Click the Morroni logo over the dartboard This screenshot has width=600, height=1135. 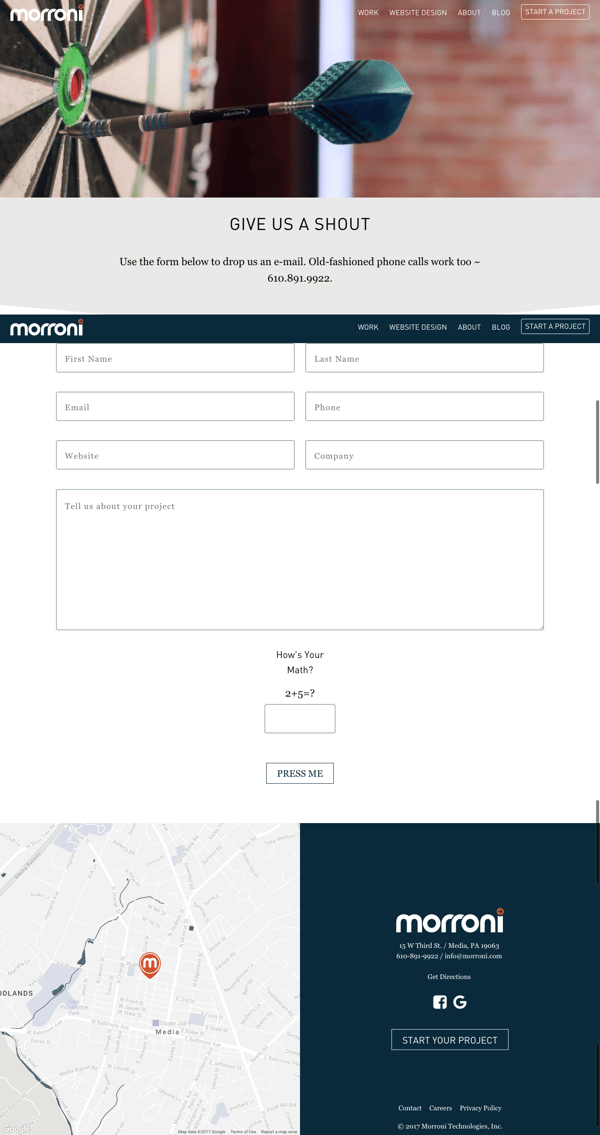click(x=47, y=13)
